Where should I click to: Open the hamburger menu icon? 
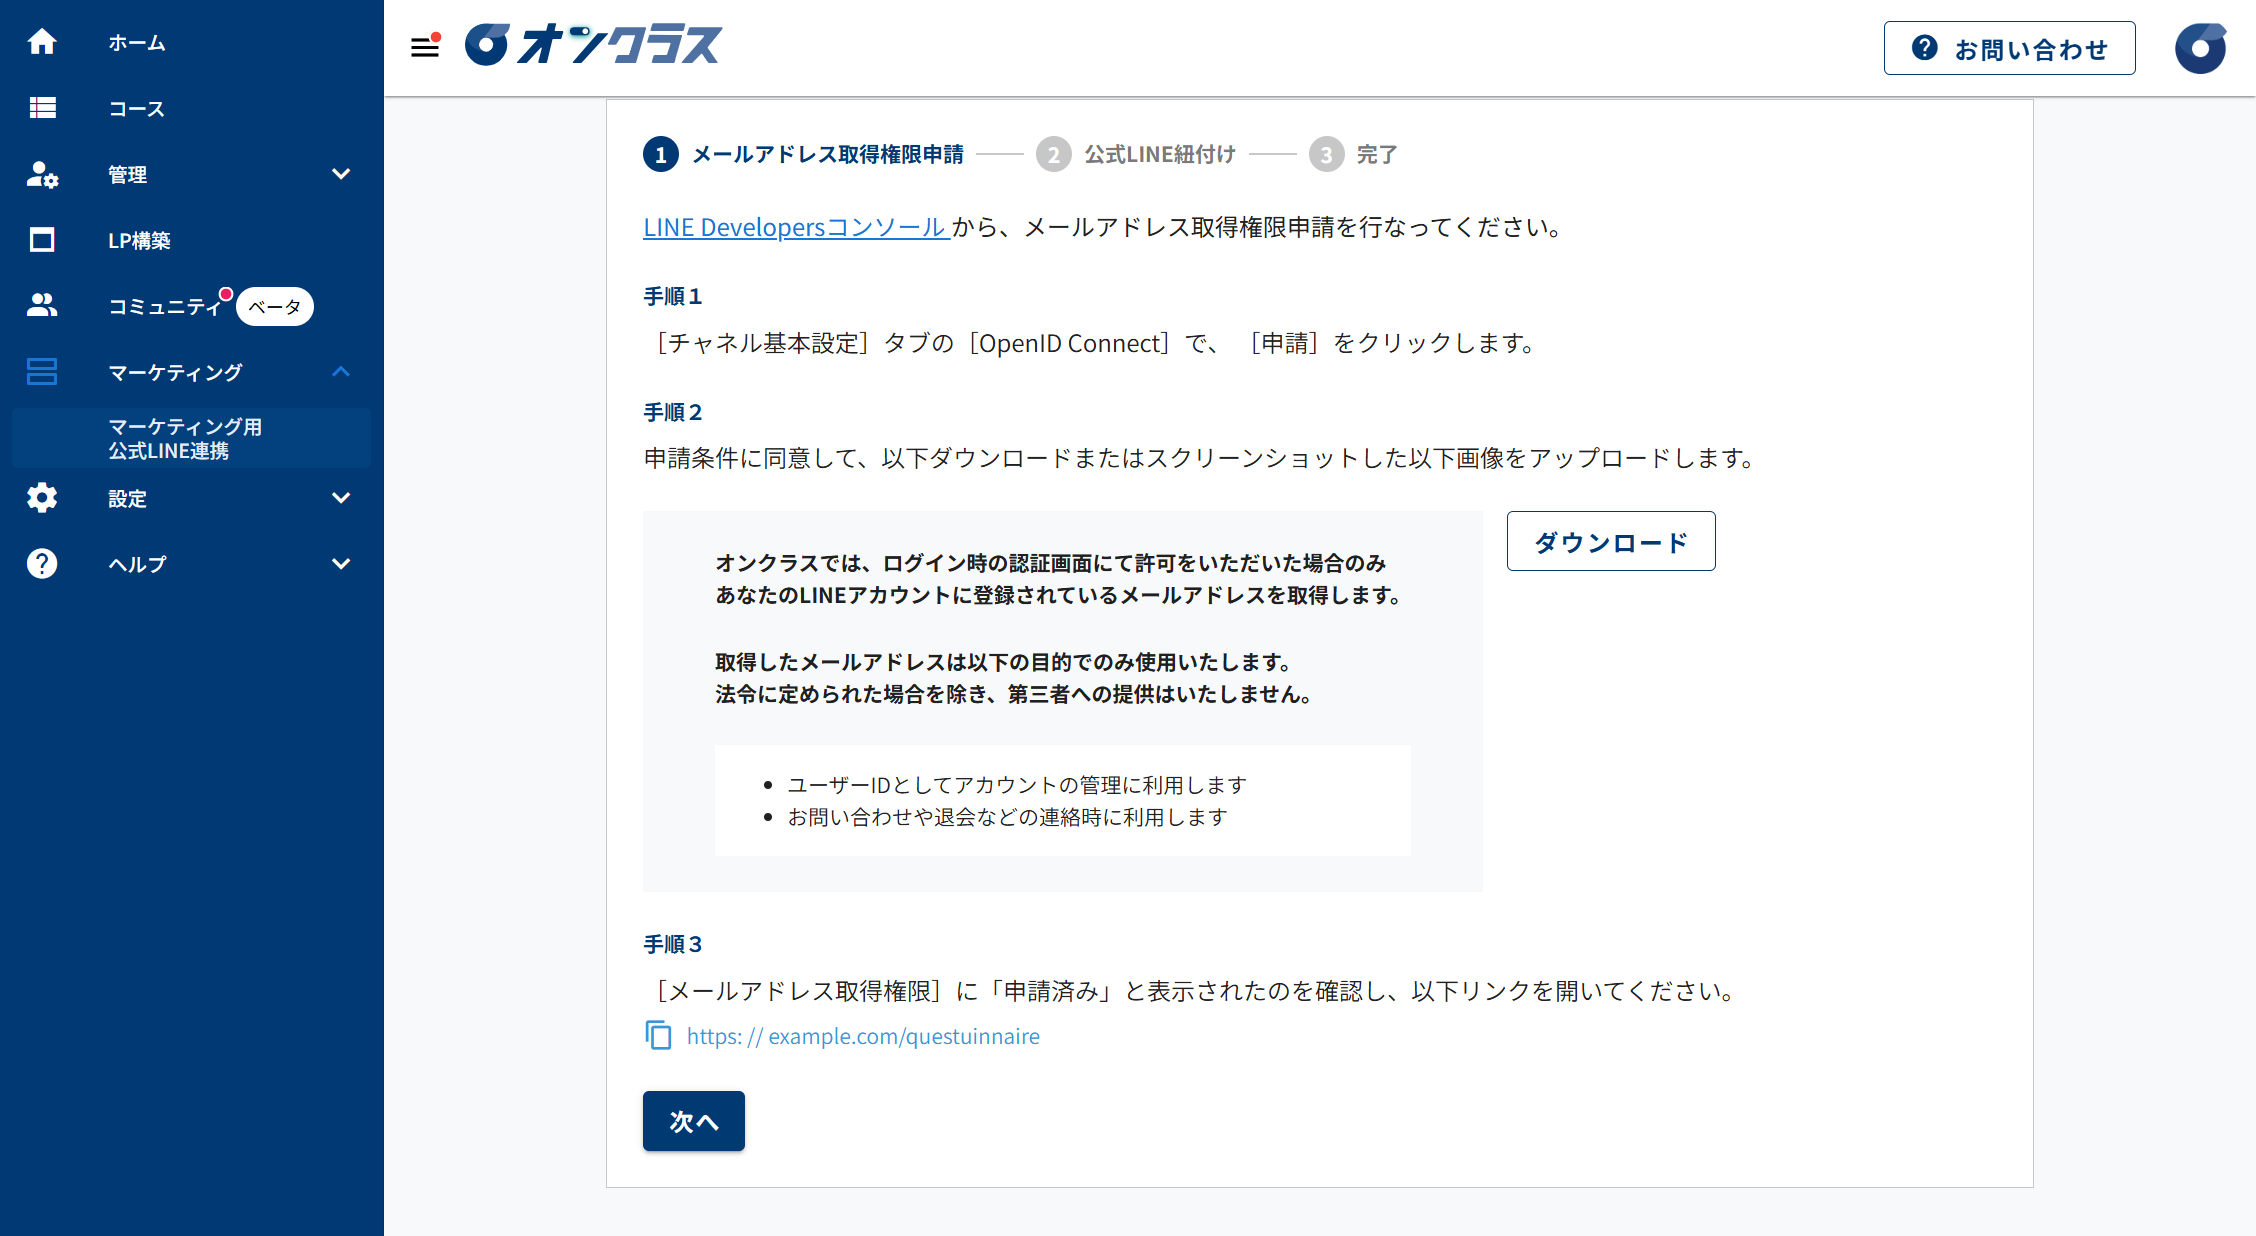(425, 46)
